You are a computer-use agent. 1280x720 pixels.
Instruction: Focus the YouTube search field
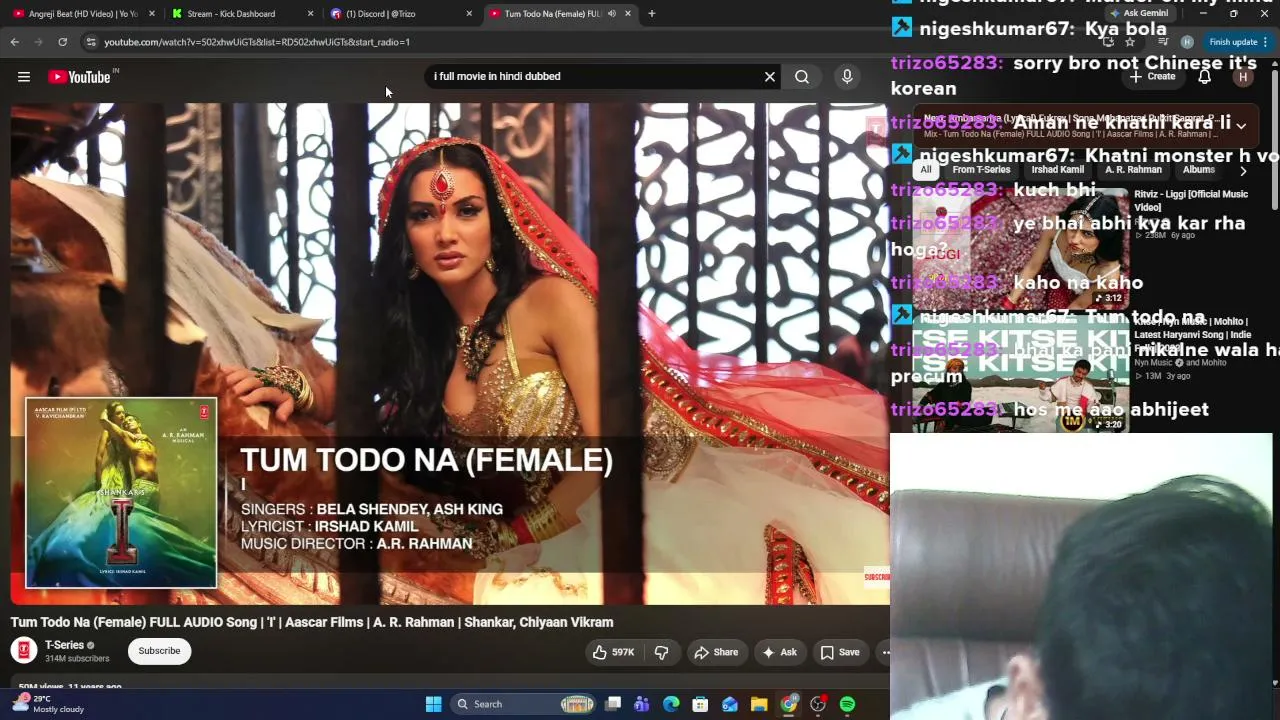pos(595,77)
